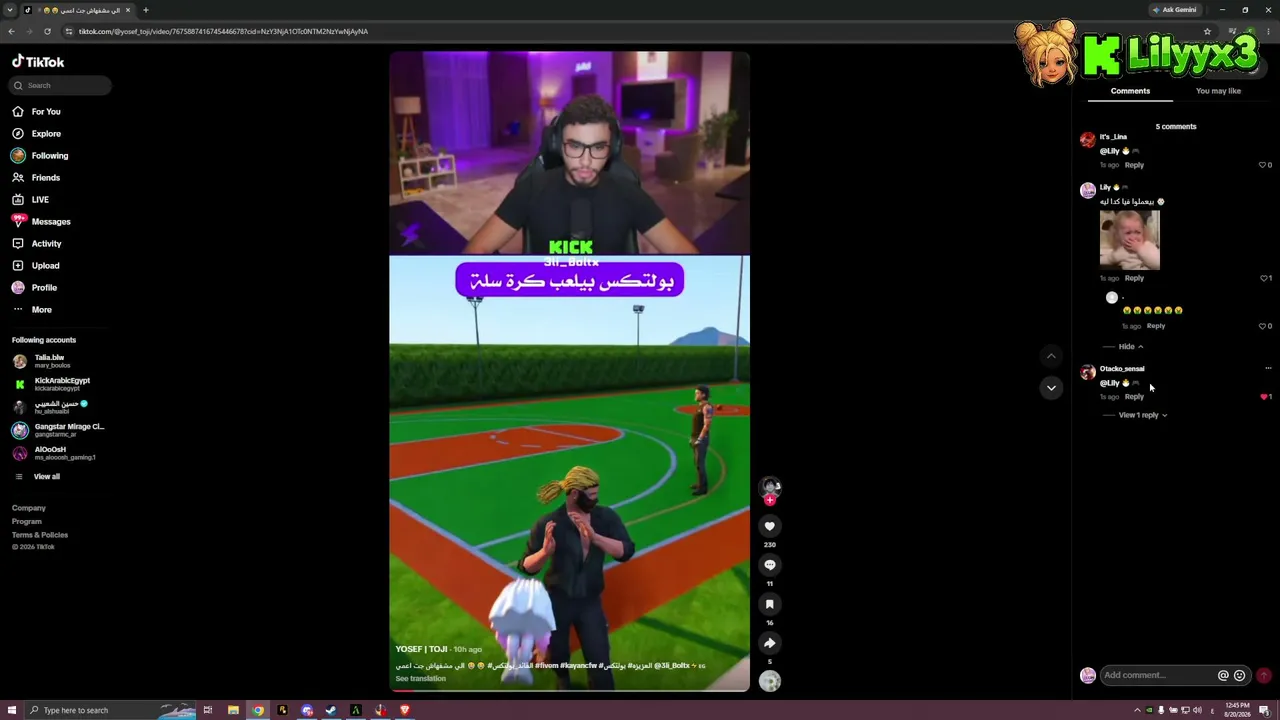Like Lily's comment with the image
This screenshot has height=720, width=1280.
point(1263,278)
